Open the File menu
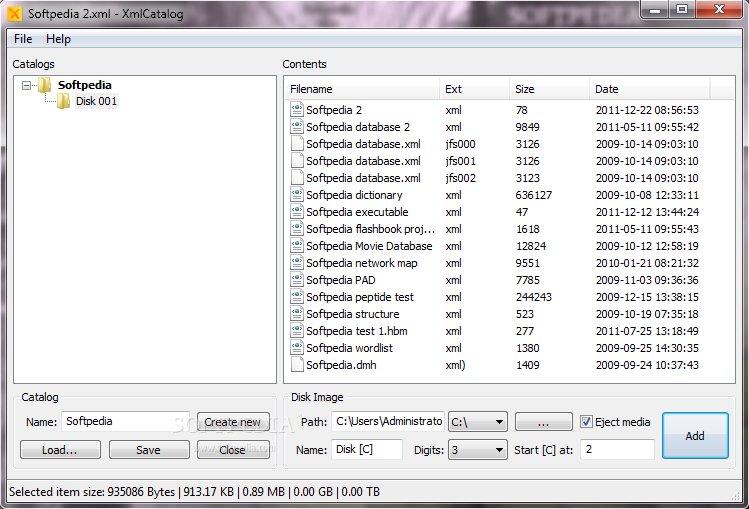The height and width of the screenshot is (509, 749). pyautogui.click(x=23, y=39)
